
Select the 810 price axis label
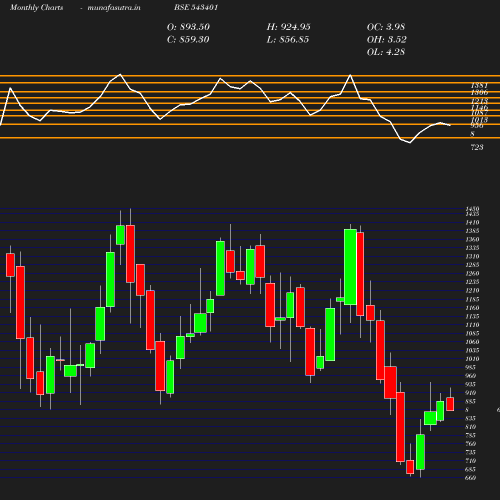[471, 427]
